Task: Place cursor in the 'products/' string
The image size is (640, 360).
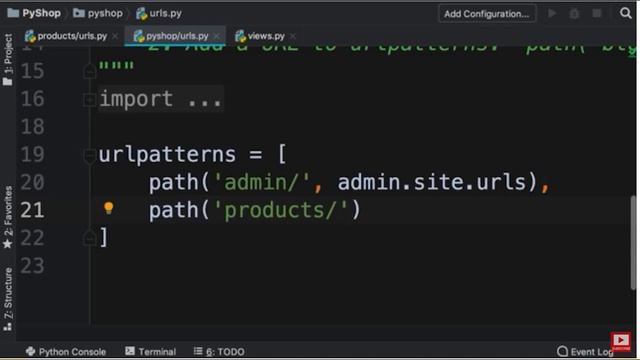Action: pos(280,210)
